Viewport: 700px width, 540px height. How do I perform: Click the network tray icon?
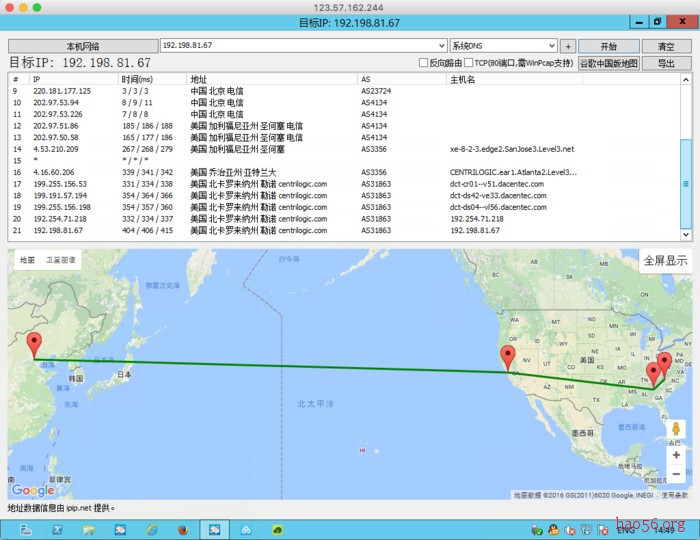pyautogui.click(x=586, y=530)
